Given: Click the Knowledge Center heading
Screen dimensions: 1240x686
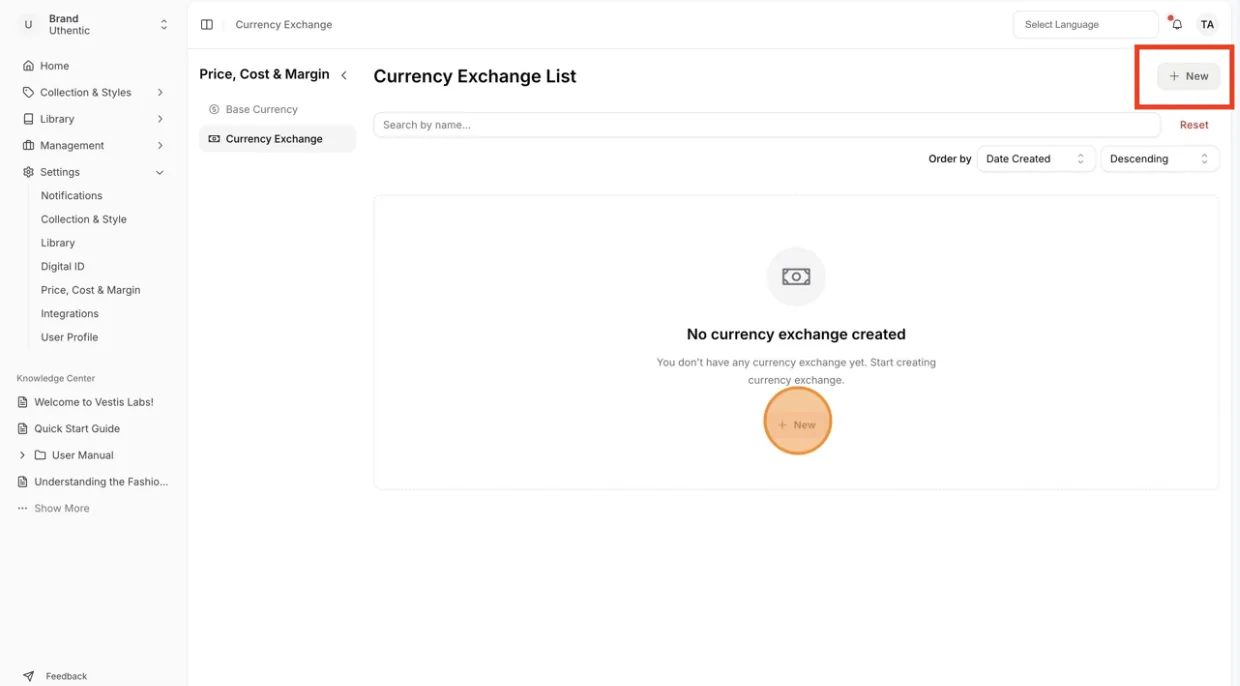Looking at the screenshot, I should click(x=56, y=378).
